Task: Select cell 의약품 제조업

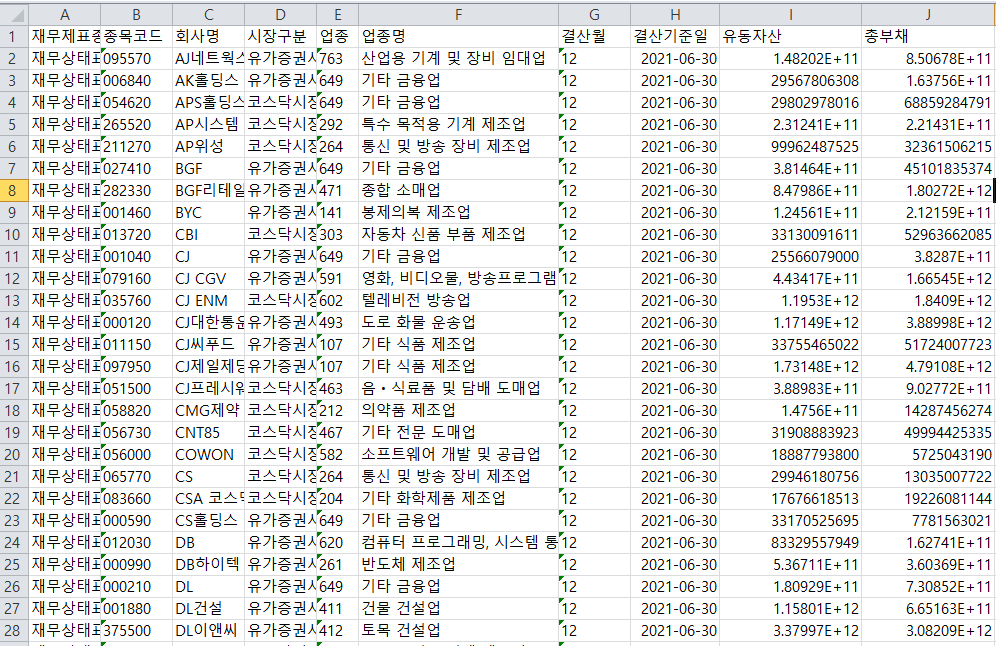Action: pyautogui.click(x=458, y=411)
